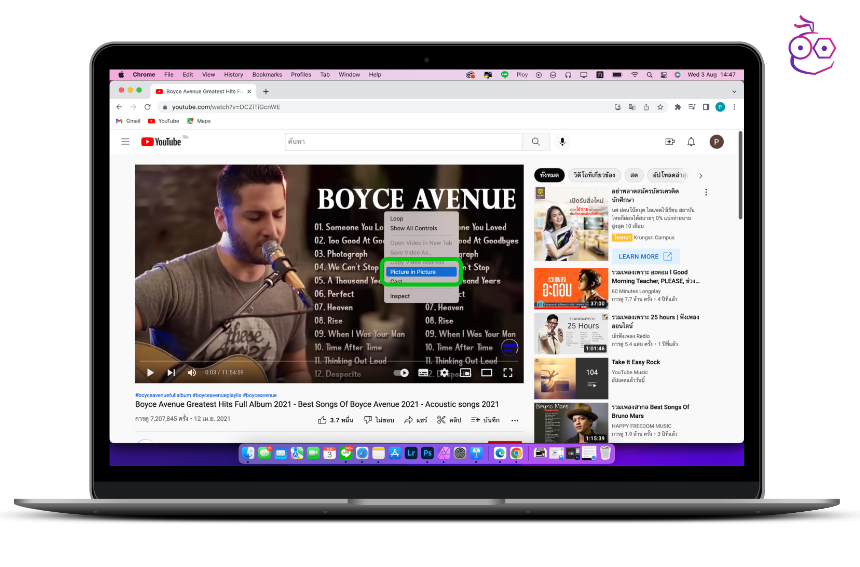
Task: Open YouTube notifications bell
Action: pyautogui.click(x=691, y=142)
